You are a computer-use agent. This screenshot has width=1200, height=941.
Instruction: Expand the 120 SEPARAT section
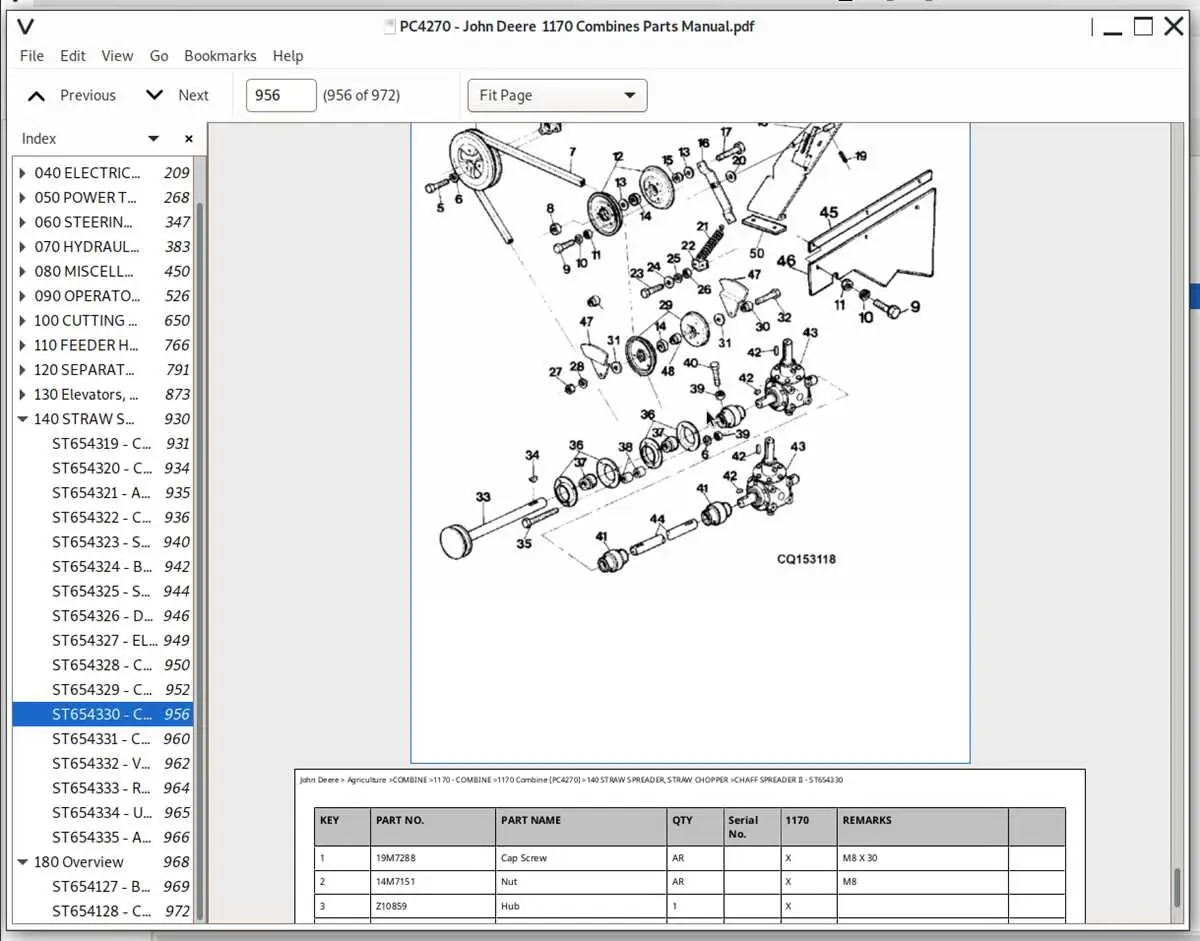23,370
